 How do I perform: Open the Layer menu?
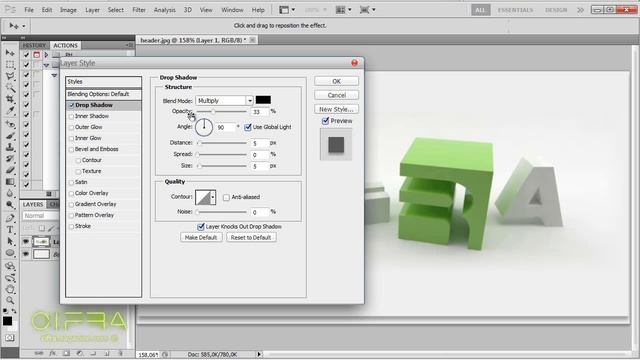click(x=92, y=10)
